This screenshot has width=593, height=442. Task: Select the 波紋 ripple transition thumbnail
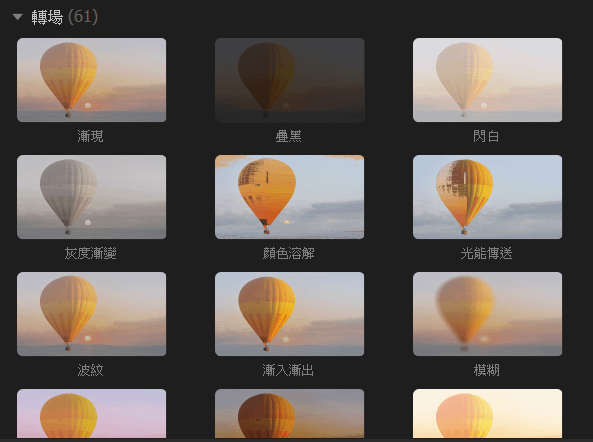click(x=92, y=314)
